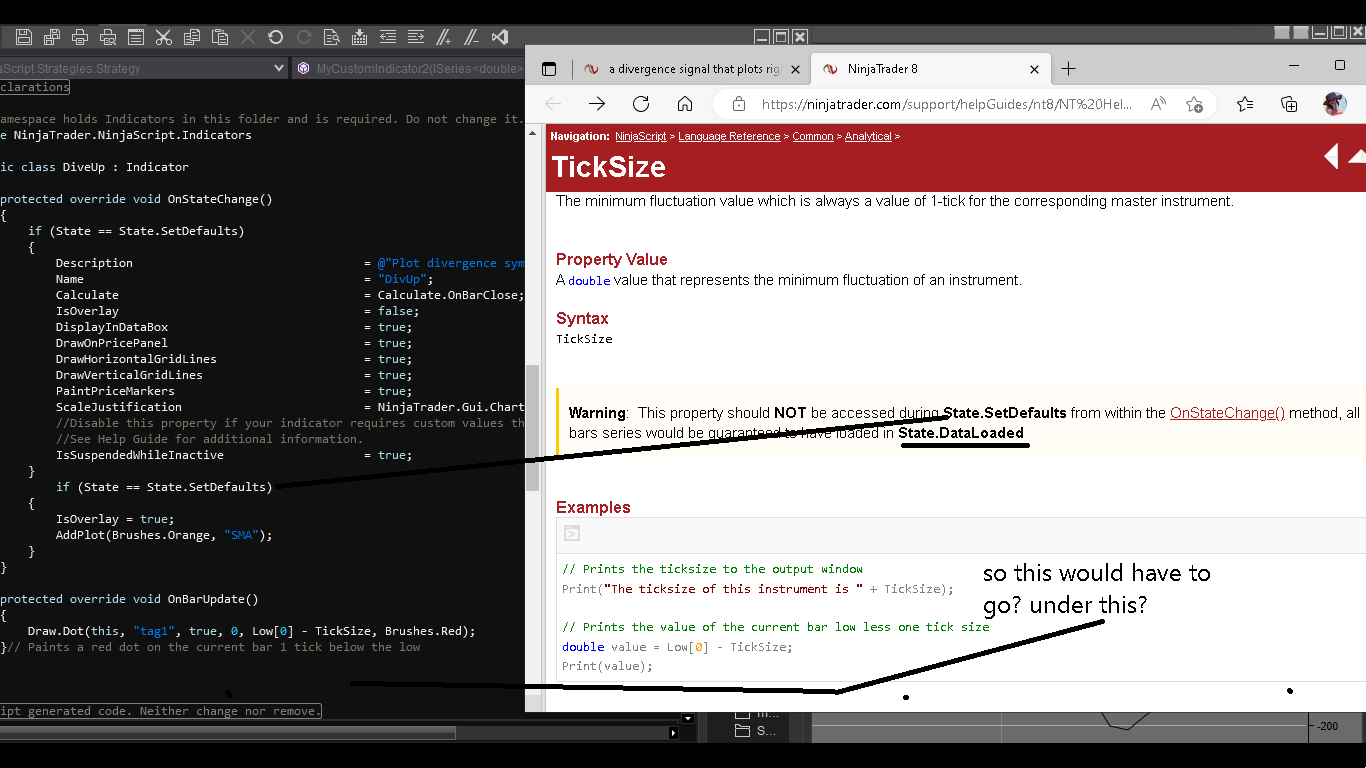The image size is (1366, 768).
Task: Close the NinjaTrader 8 browser tab
Action: (x=1035, y=69)
